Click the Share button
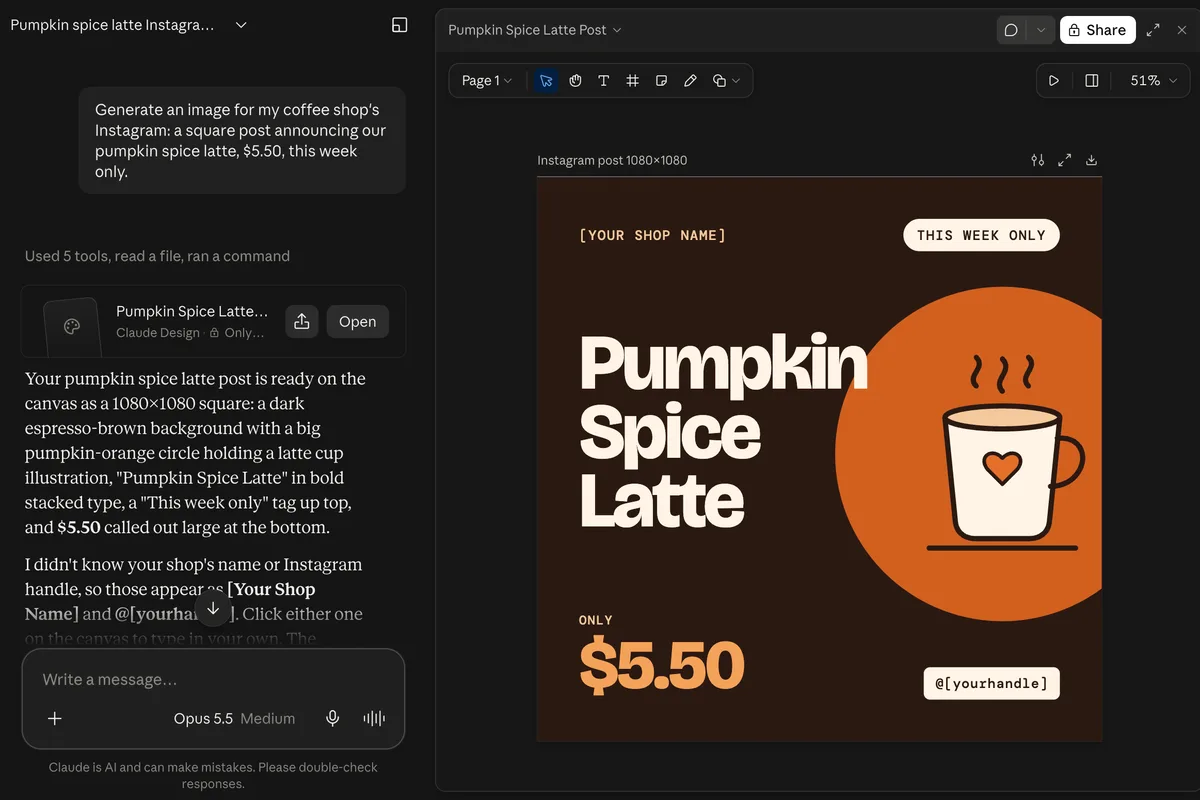Image resolution: width=1200 pixels, height=800 pixels. [x=1098, y=30]
